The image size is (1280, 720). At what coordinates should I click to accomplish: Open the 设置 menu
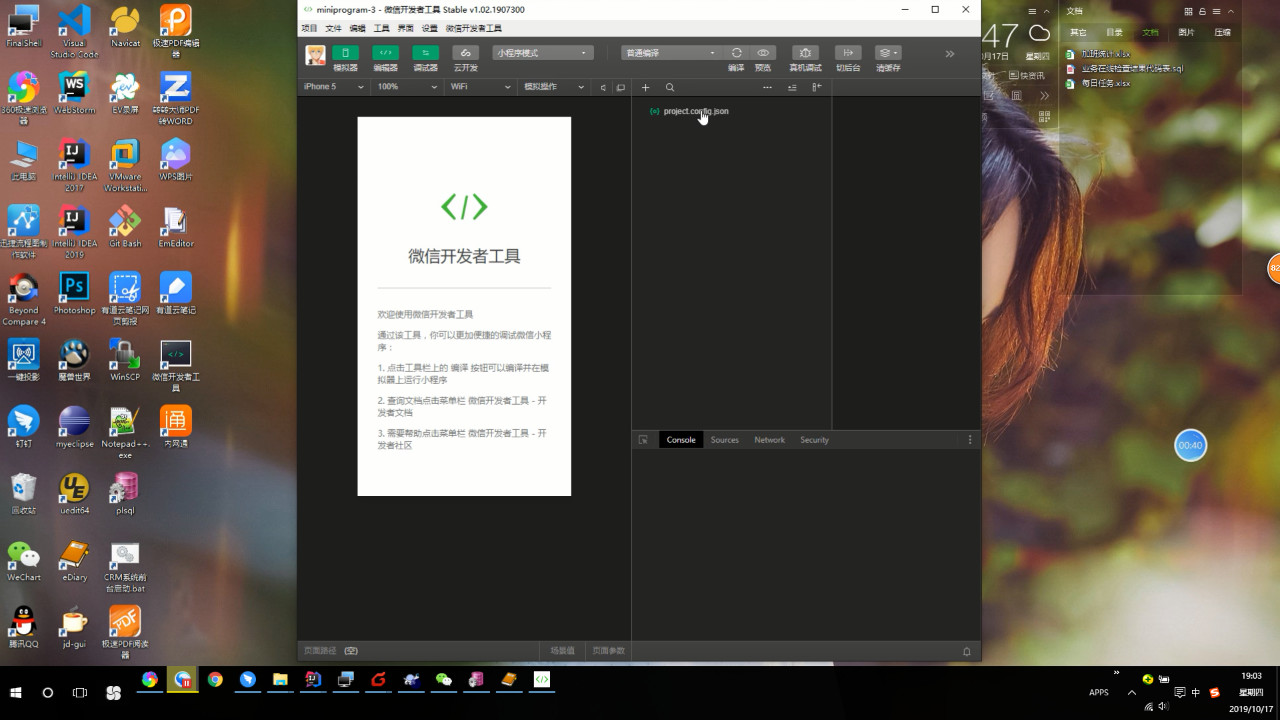pyautogui.click(x=429, y=29)
